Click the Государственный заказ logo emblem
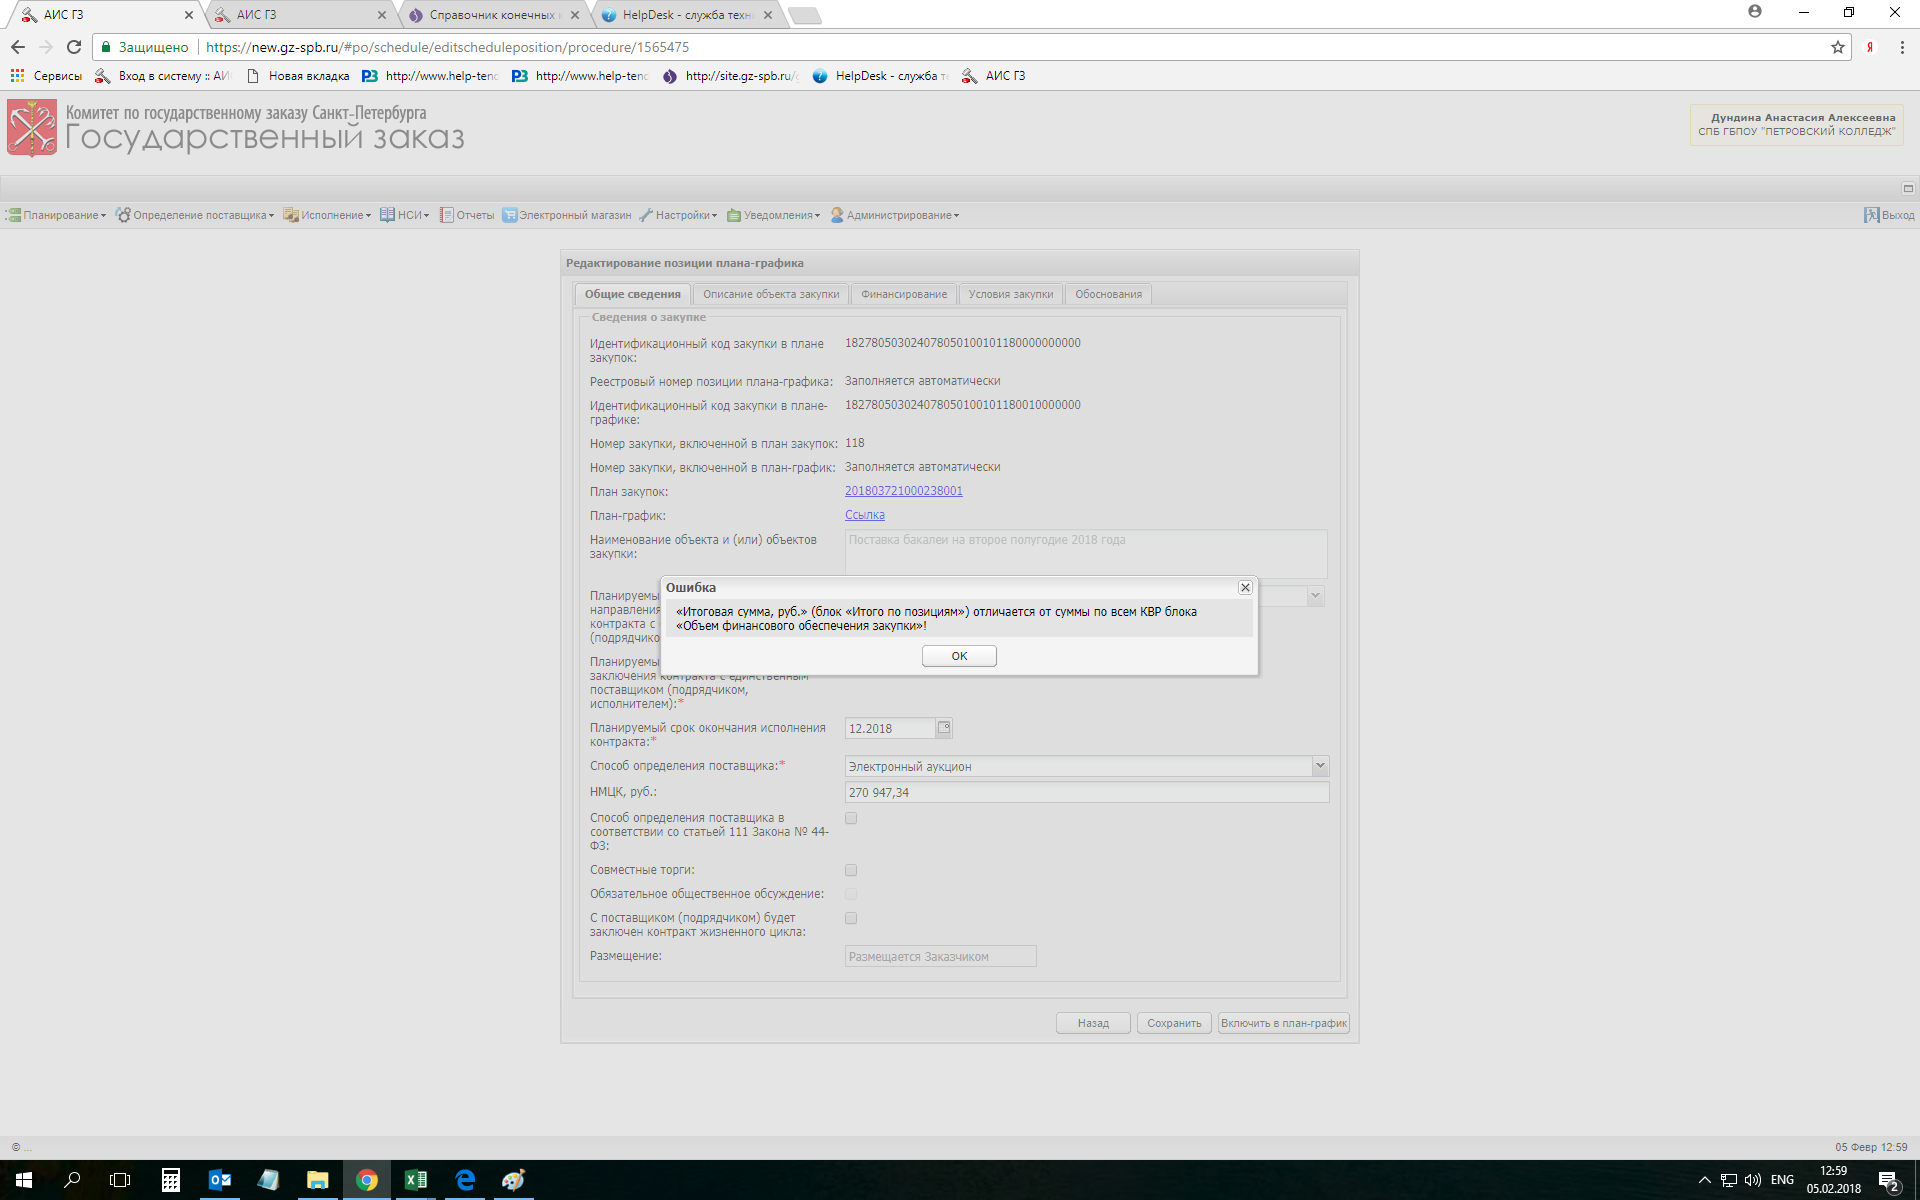This screenshot has height=1200, width=1920. 32,128
